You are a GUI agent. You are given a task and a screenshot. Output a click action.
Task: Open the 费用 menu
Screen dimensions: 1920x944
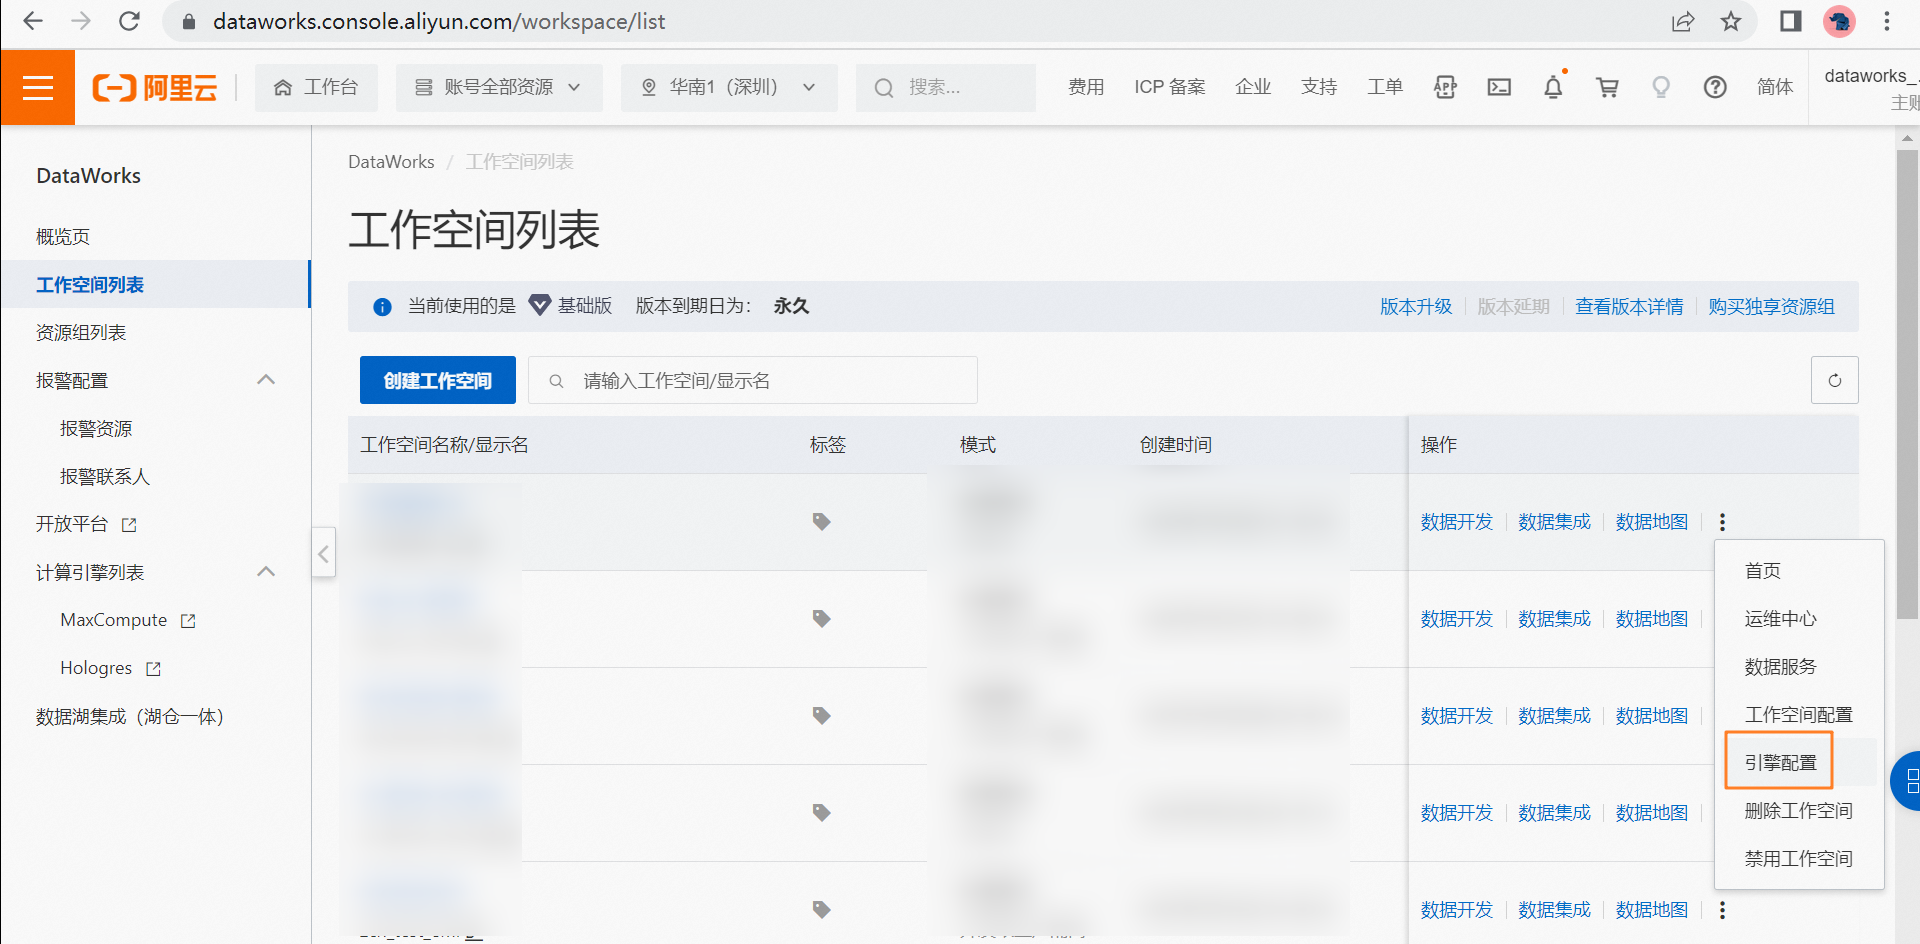(1086, 88)
